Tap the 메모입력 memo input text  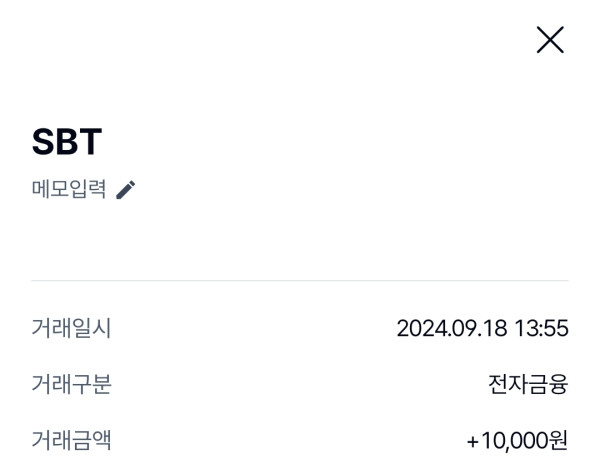pyautogui.click(x=69, y=190)
